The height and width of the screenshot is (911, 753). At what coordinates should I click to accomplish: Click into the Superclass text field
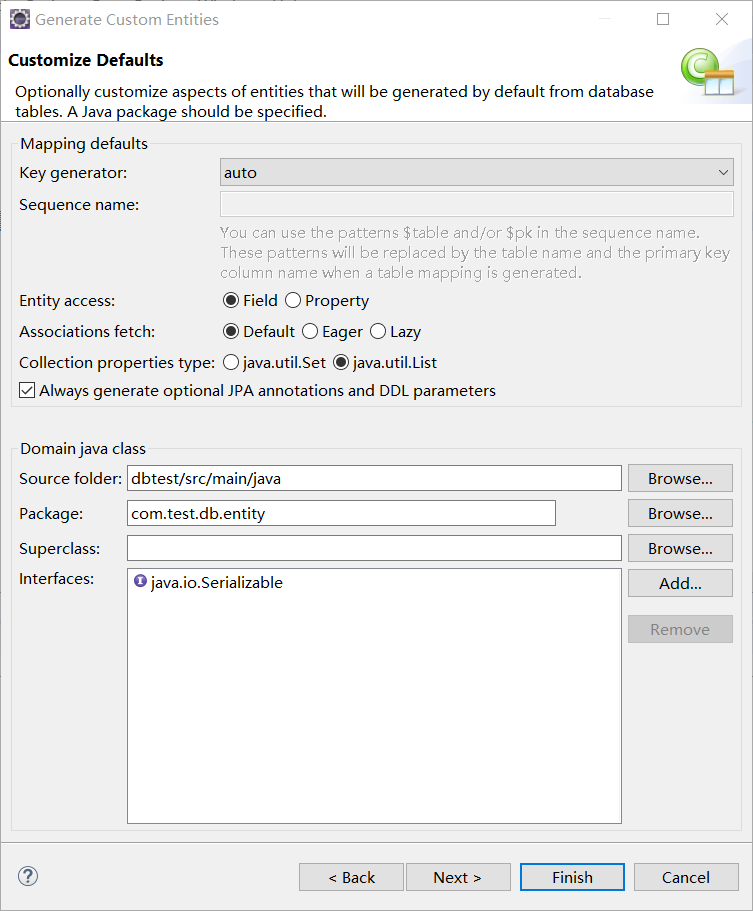click(x=374, y=549)
